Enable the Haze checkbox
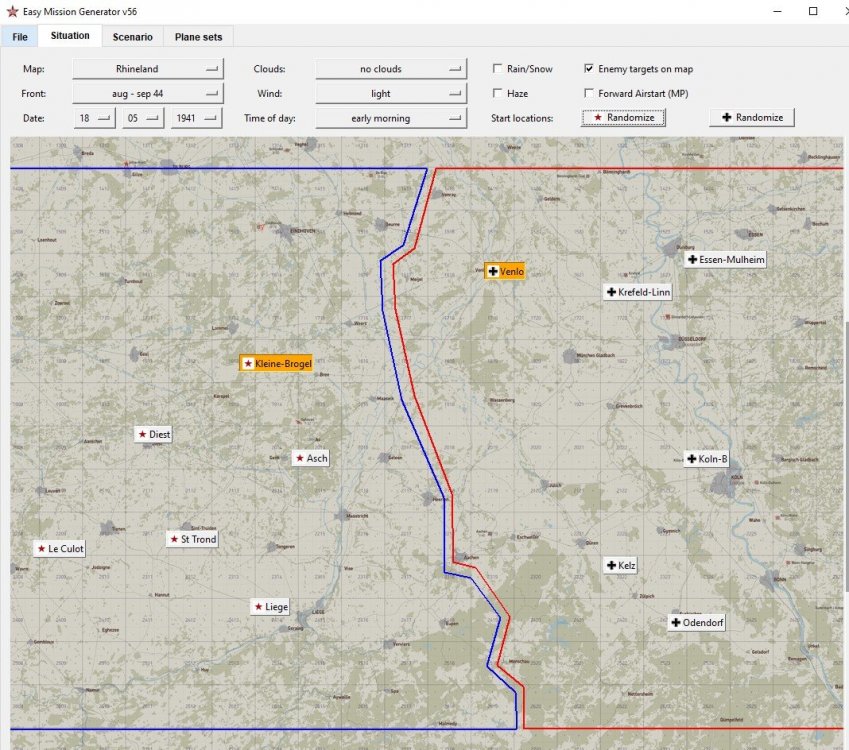The image size is (849, 750). 498,93
